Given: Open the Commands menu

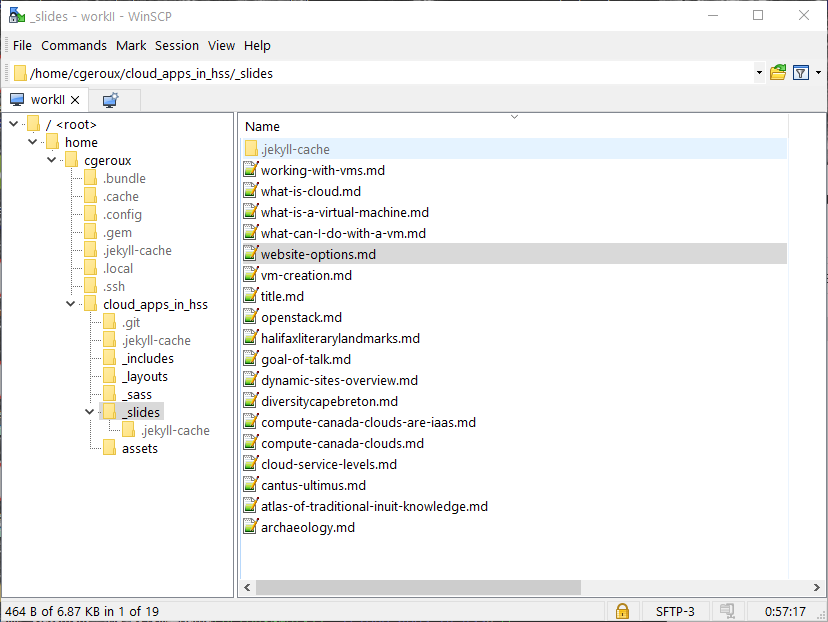Looking at the screenshot, I should (74, 45).
